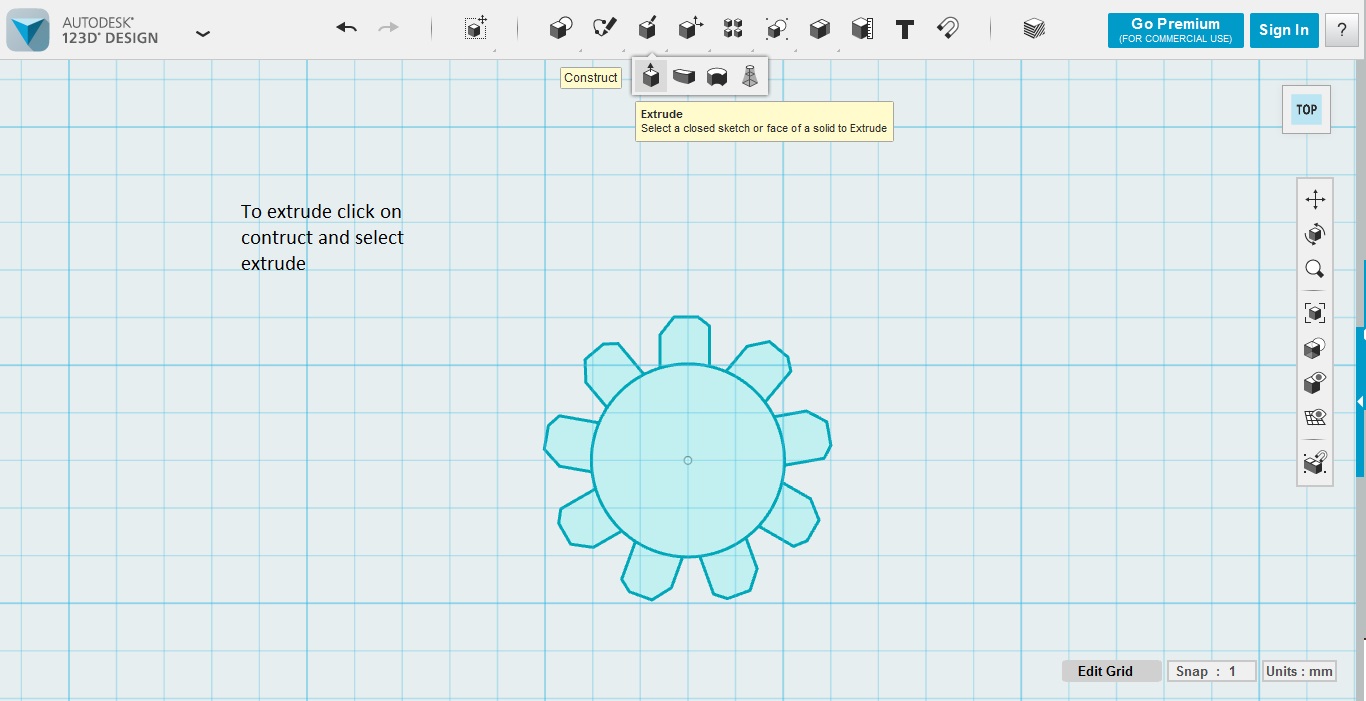
Task: Select the Measure tool
Action: [x=861, y=29]
